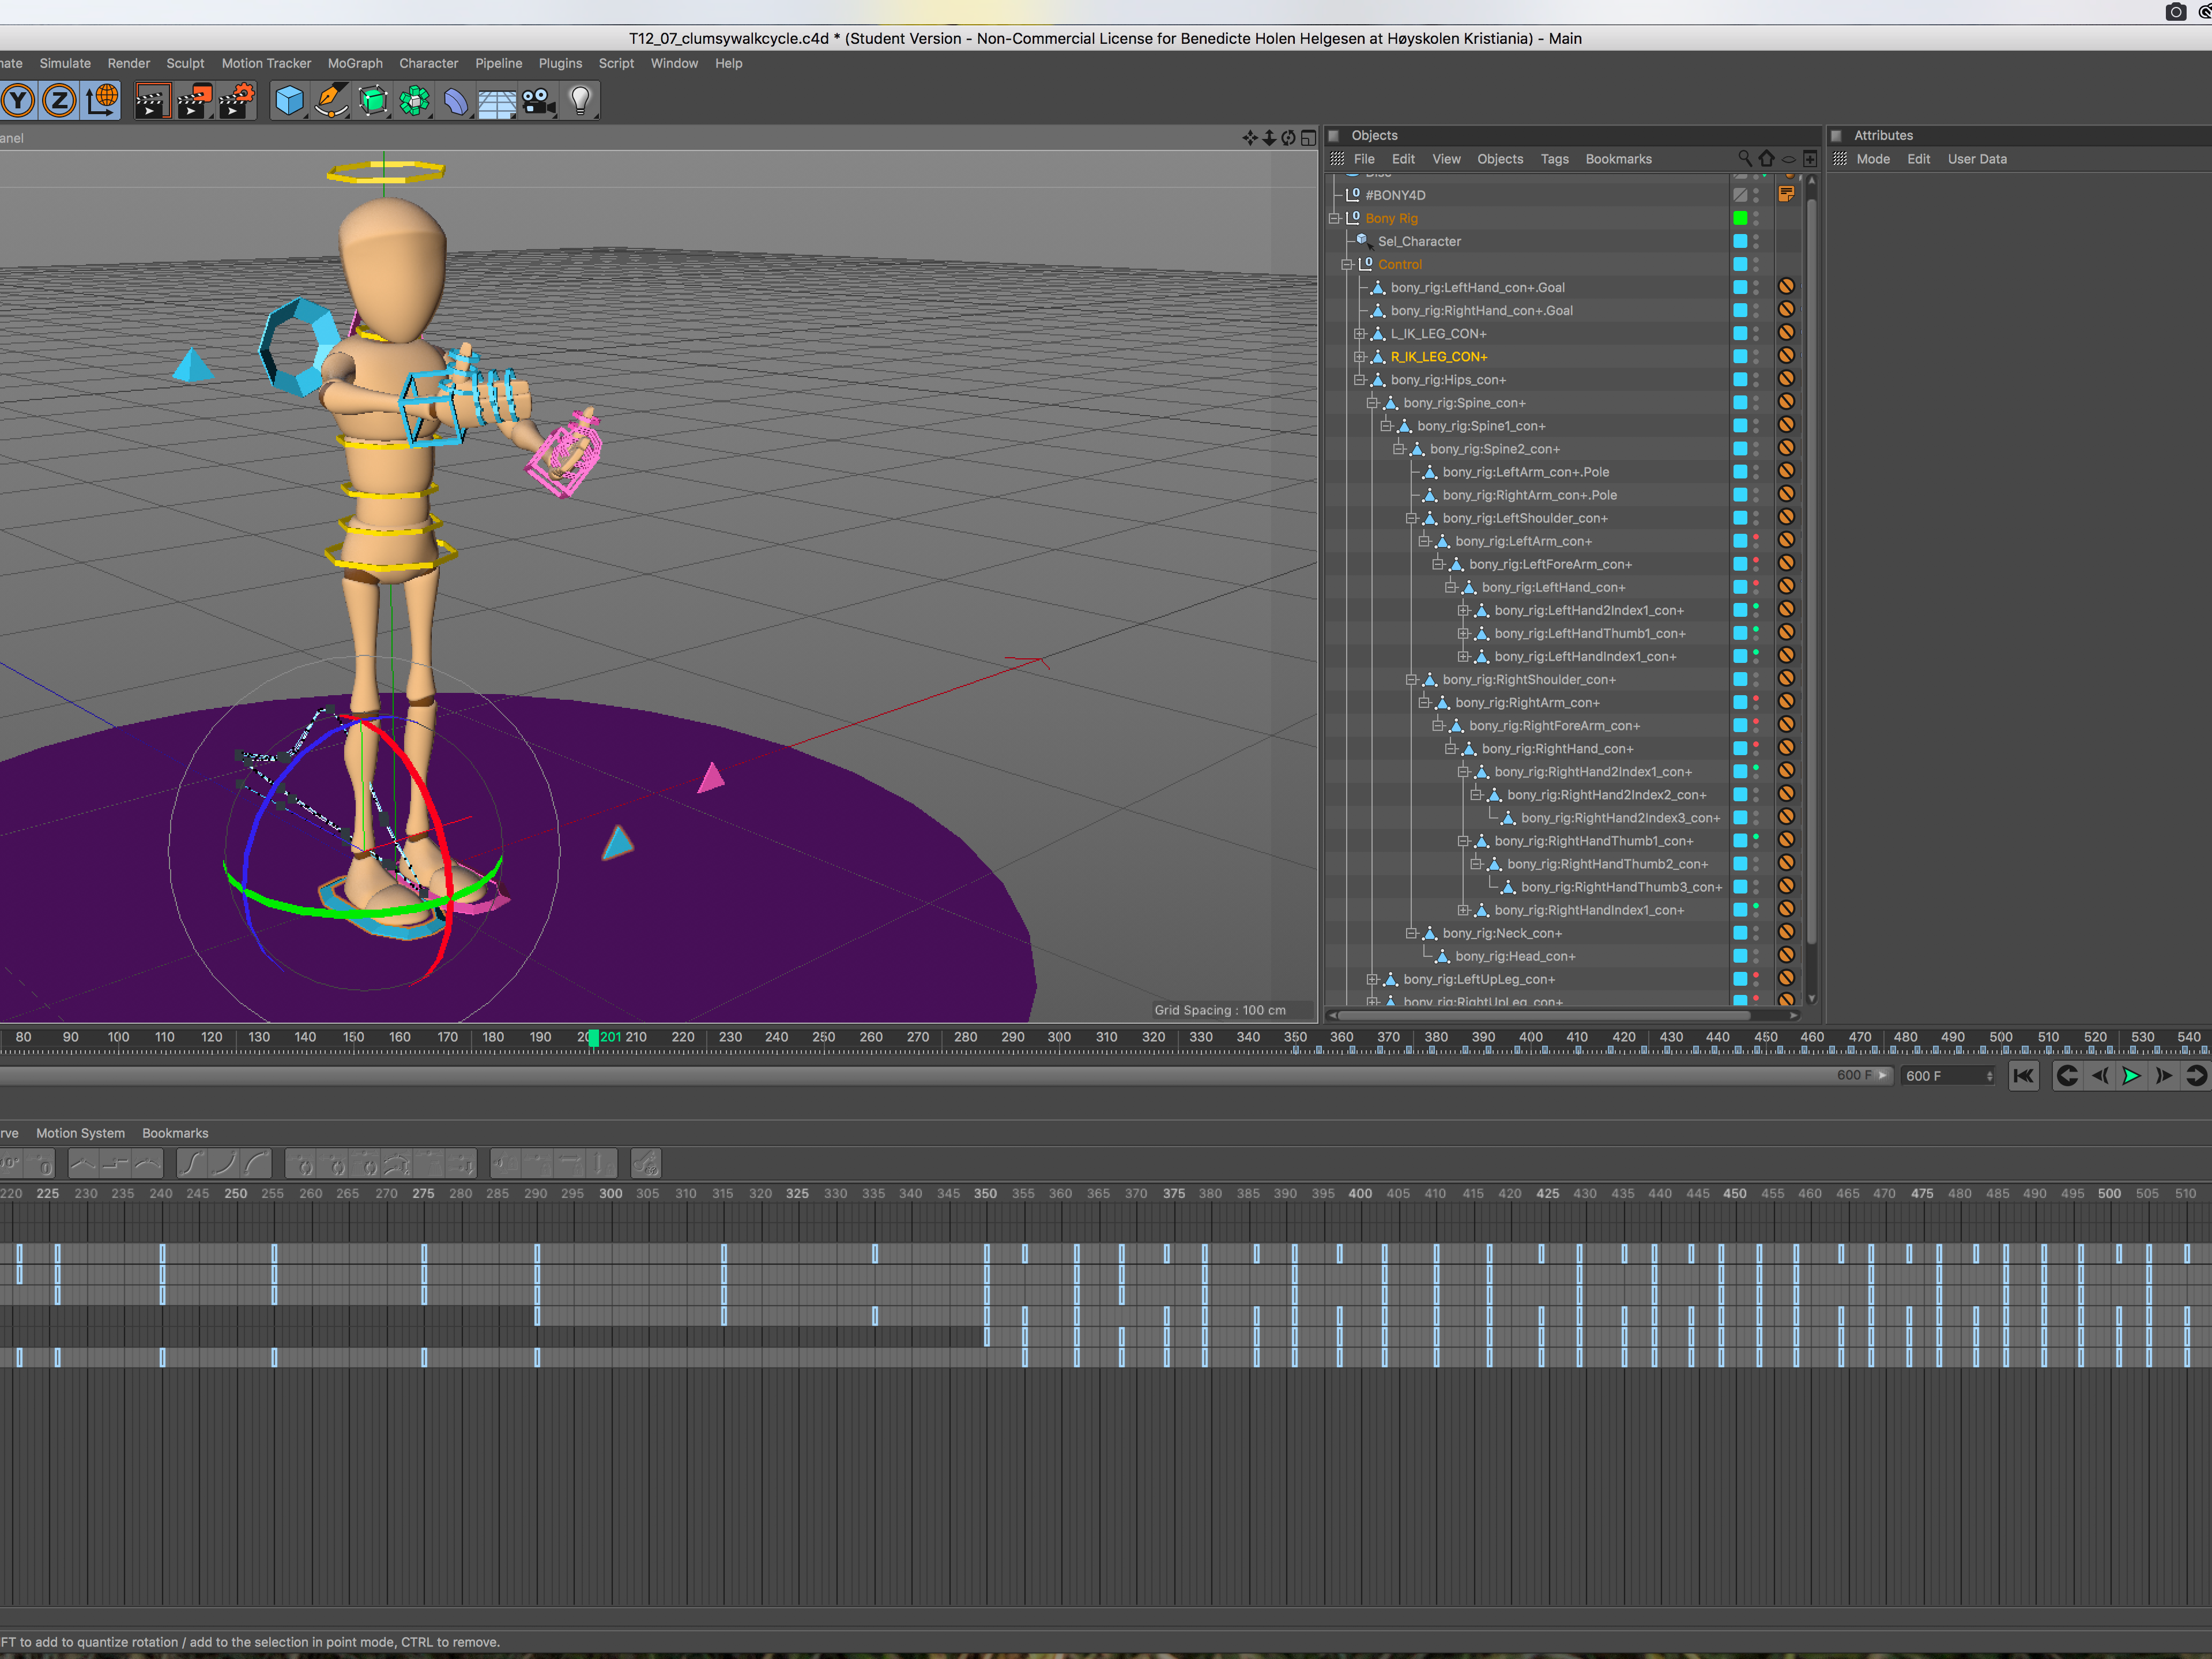This screenshot has height=1659, width=2212.
Task: Open the Tags menu in Objects panel
Action: point(1554,159)
